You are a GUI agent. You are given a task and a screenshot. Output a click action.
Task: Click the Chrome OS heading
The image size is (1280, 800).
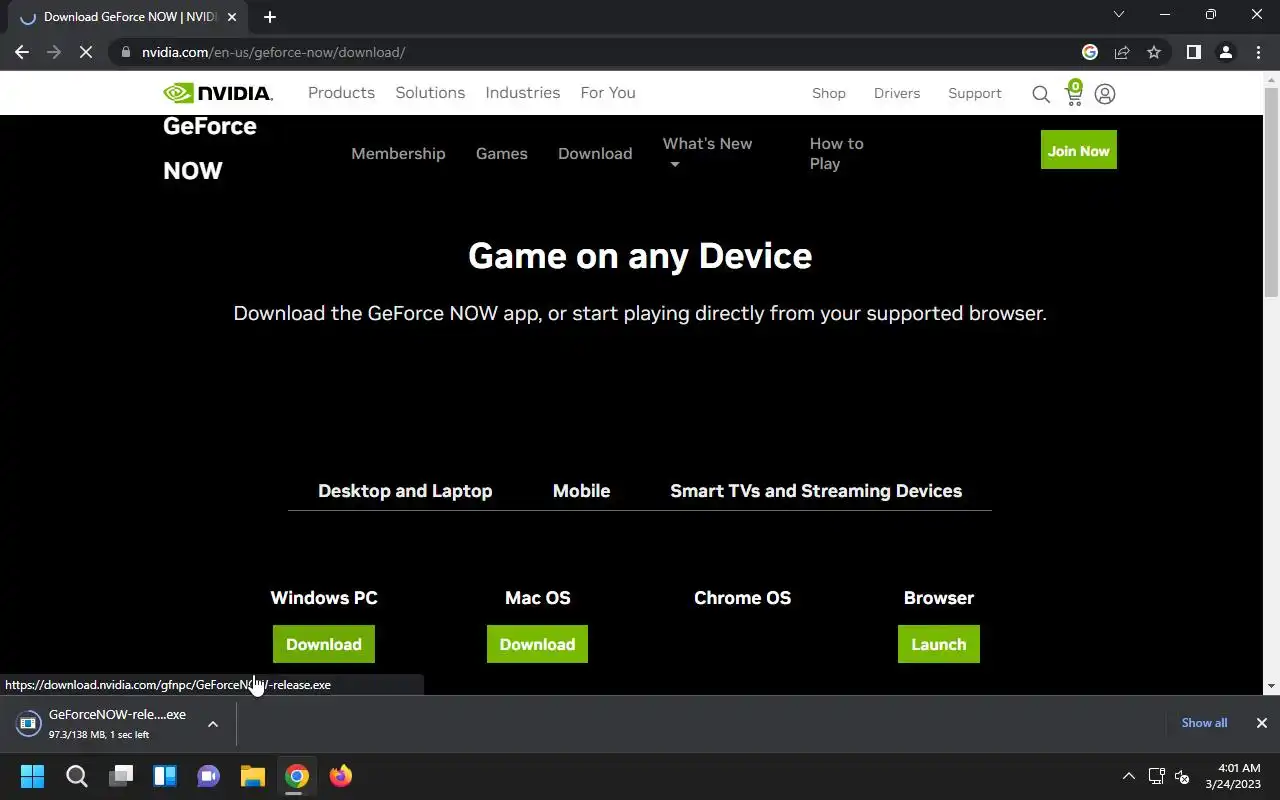[742, 598]
